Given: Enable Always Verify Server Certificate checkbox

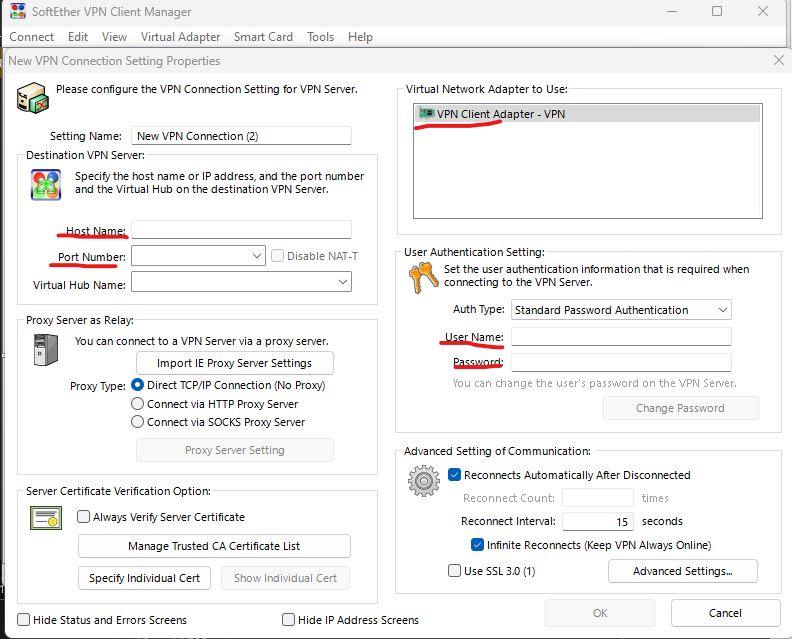Looking at the screenshot, I should pos(85,517).
